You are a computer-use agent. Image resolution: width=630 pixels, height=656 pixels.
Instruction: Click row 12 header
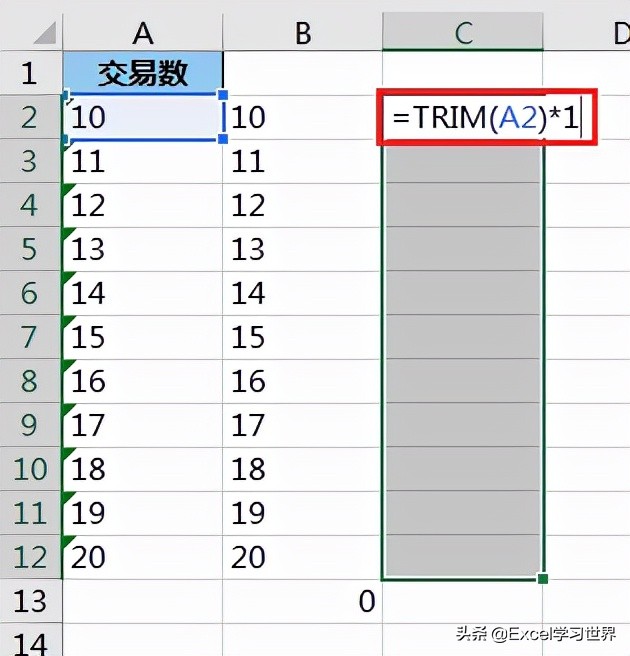click(31, 557)
